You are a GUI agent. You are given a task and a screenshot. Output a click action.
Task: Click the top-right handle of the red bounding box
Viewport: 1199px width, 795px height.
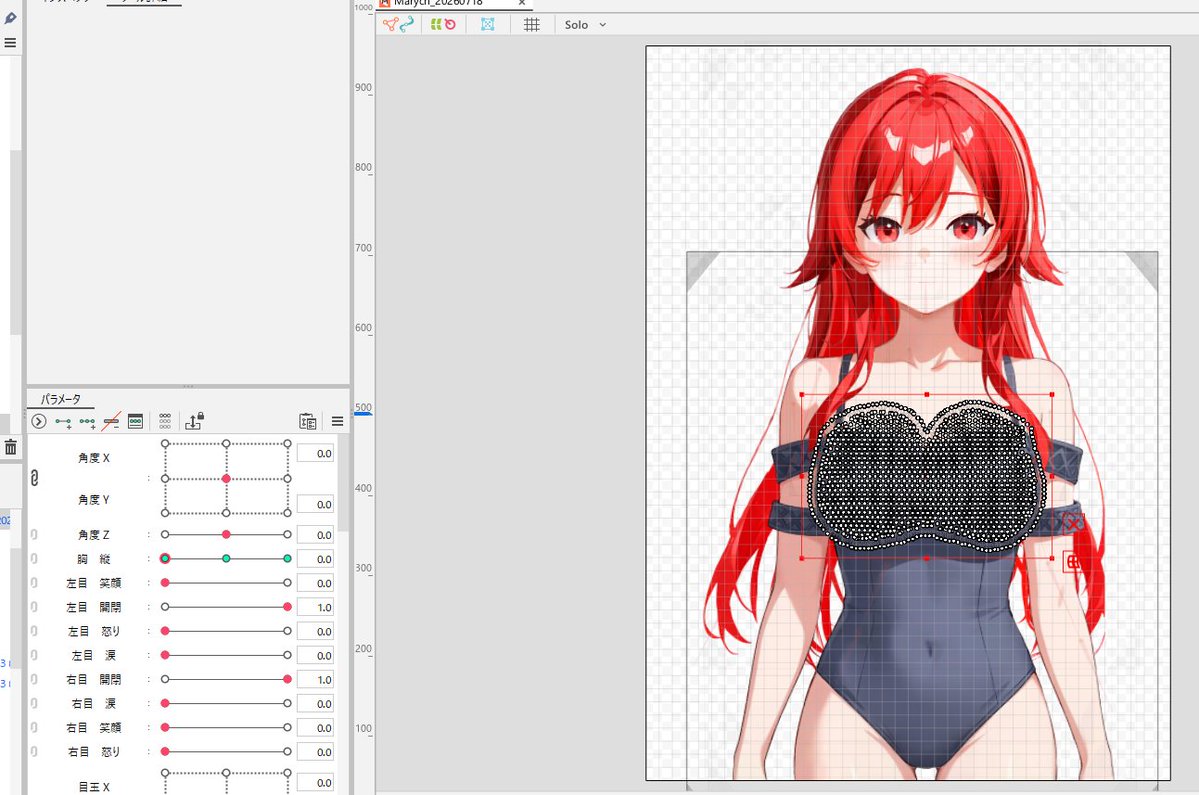click(x=1052, y=394)
